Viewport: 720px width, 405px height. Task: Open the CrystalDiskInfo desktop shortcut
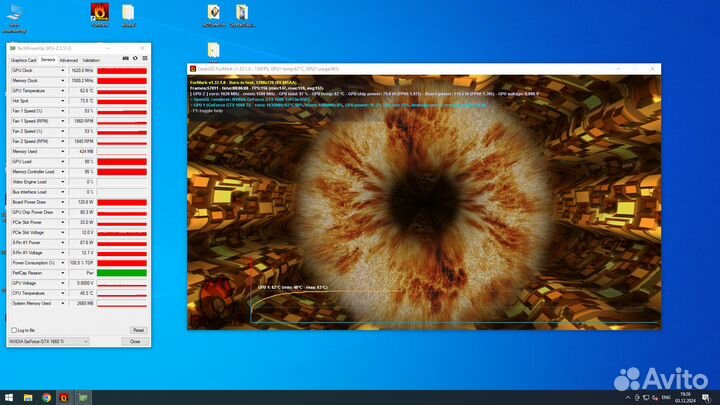(x=242, y=13)
